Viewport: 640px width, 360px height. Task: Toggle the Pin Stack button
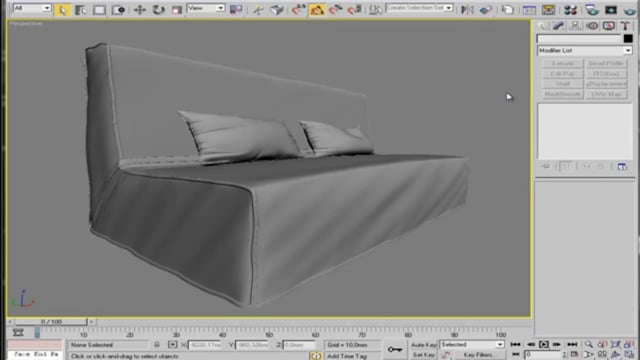(x=546, y=167)
